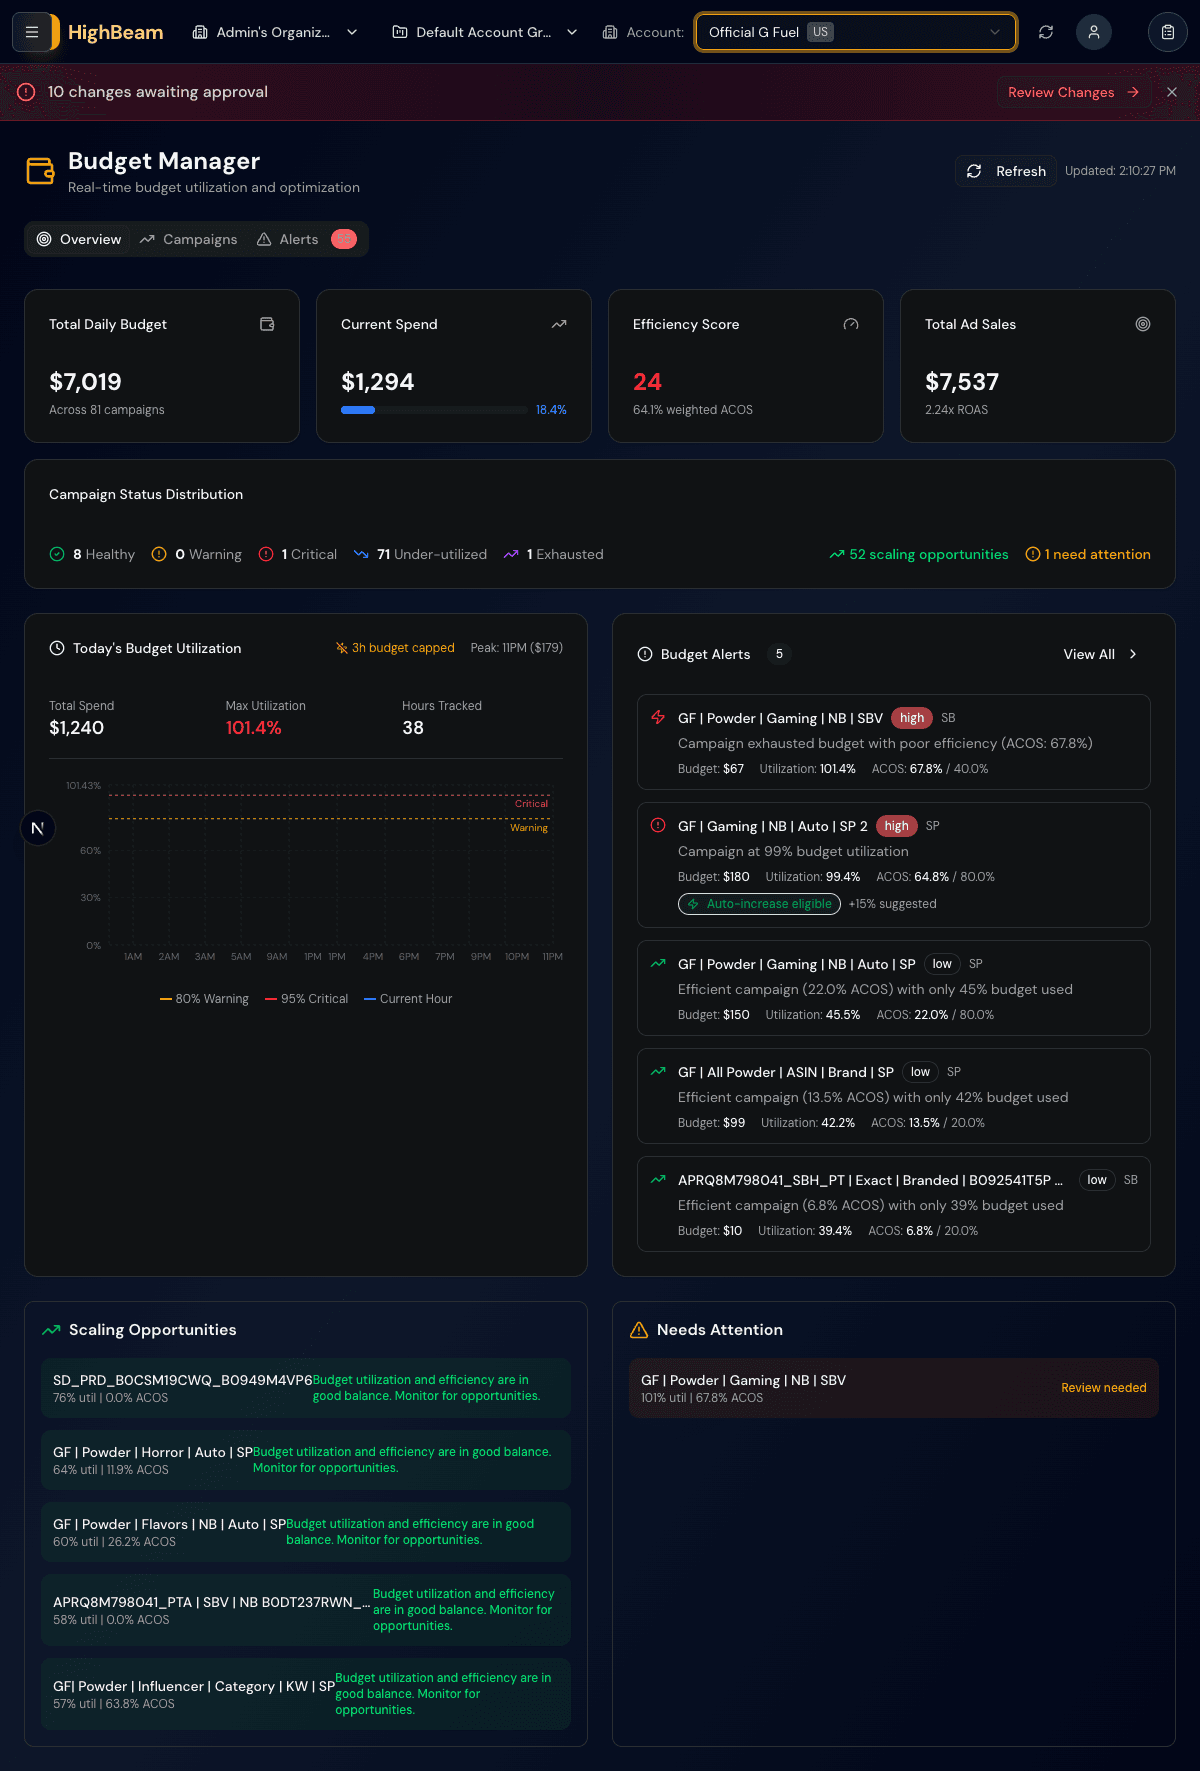Click alert icon on GF Gaming NB Auto SP 2
Viewport: 1200px width, 1771px height.
(658, 825)
